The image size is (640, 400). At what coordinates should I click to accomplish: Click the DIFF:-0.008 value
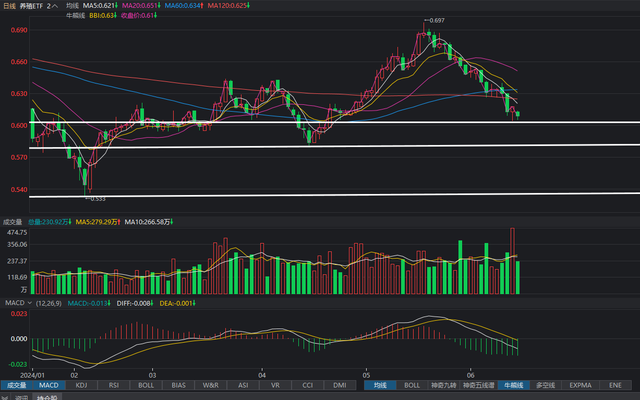135,303
